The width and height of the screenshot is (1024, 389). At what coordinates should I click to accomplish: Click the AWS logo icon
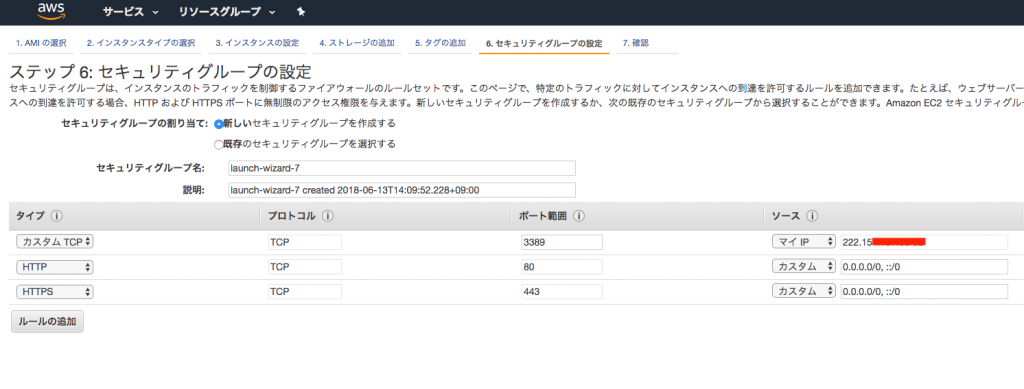point(50,11)
